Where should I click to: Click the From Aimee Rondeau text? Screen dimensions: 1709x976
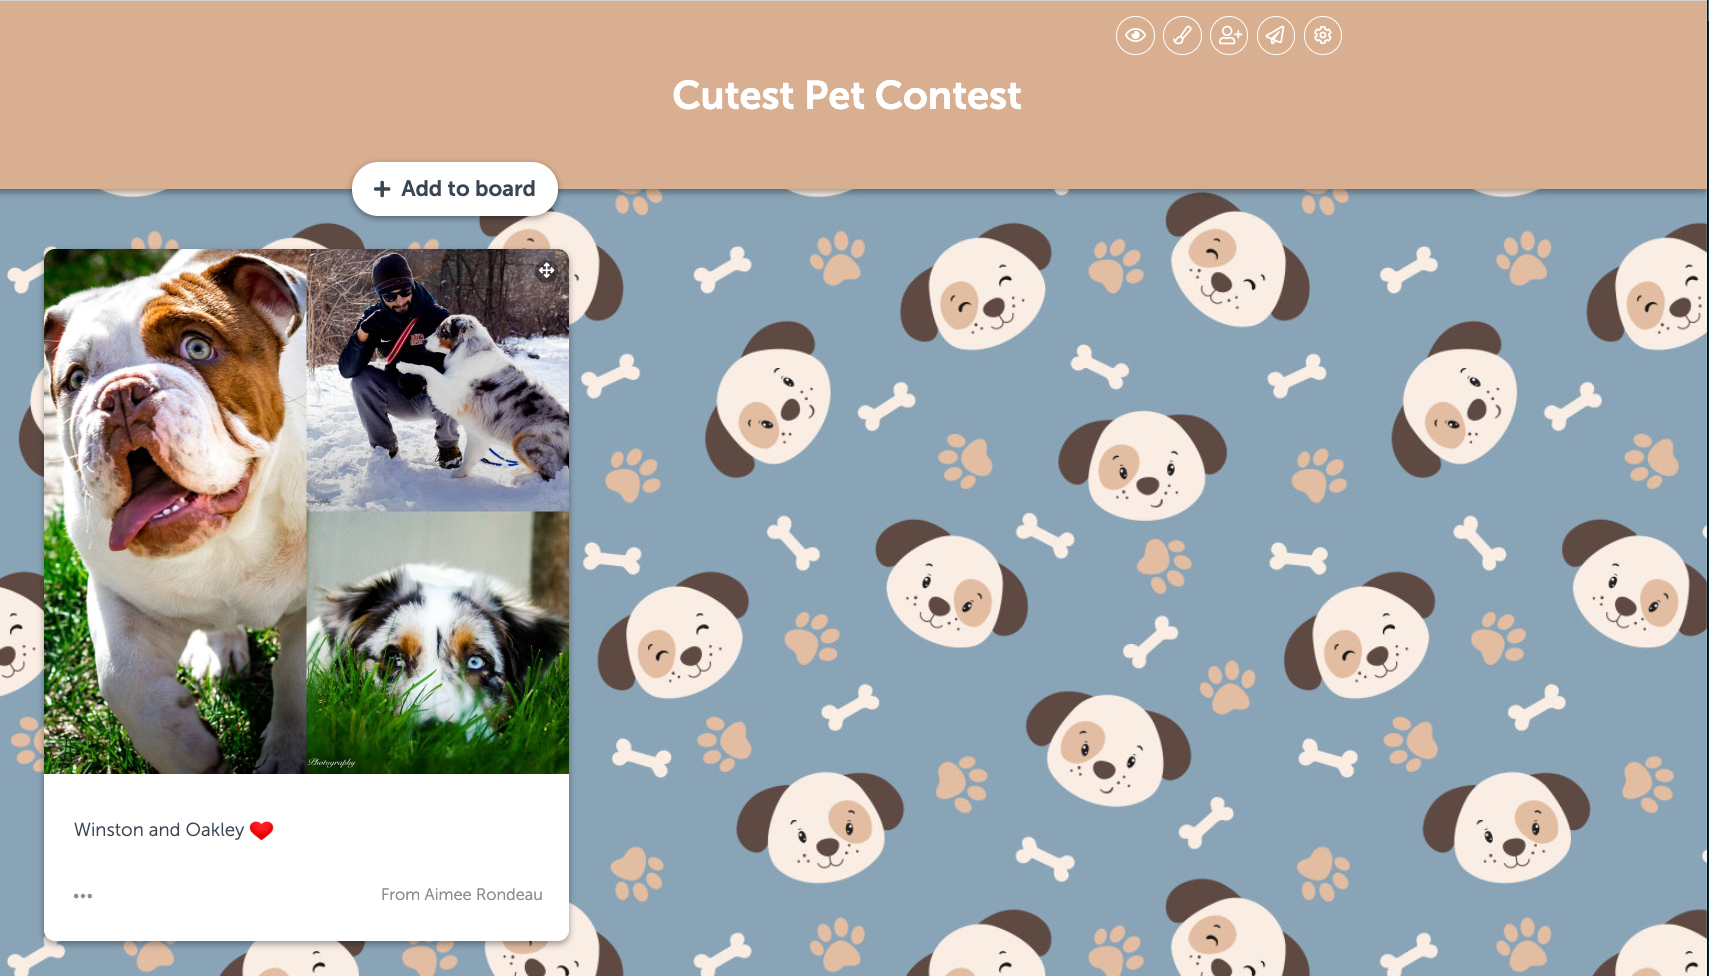pos(462,895)
